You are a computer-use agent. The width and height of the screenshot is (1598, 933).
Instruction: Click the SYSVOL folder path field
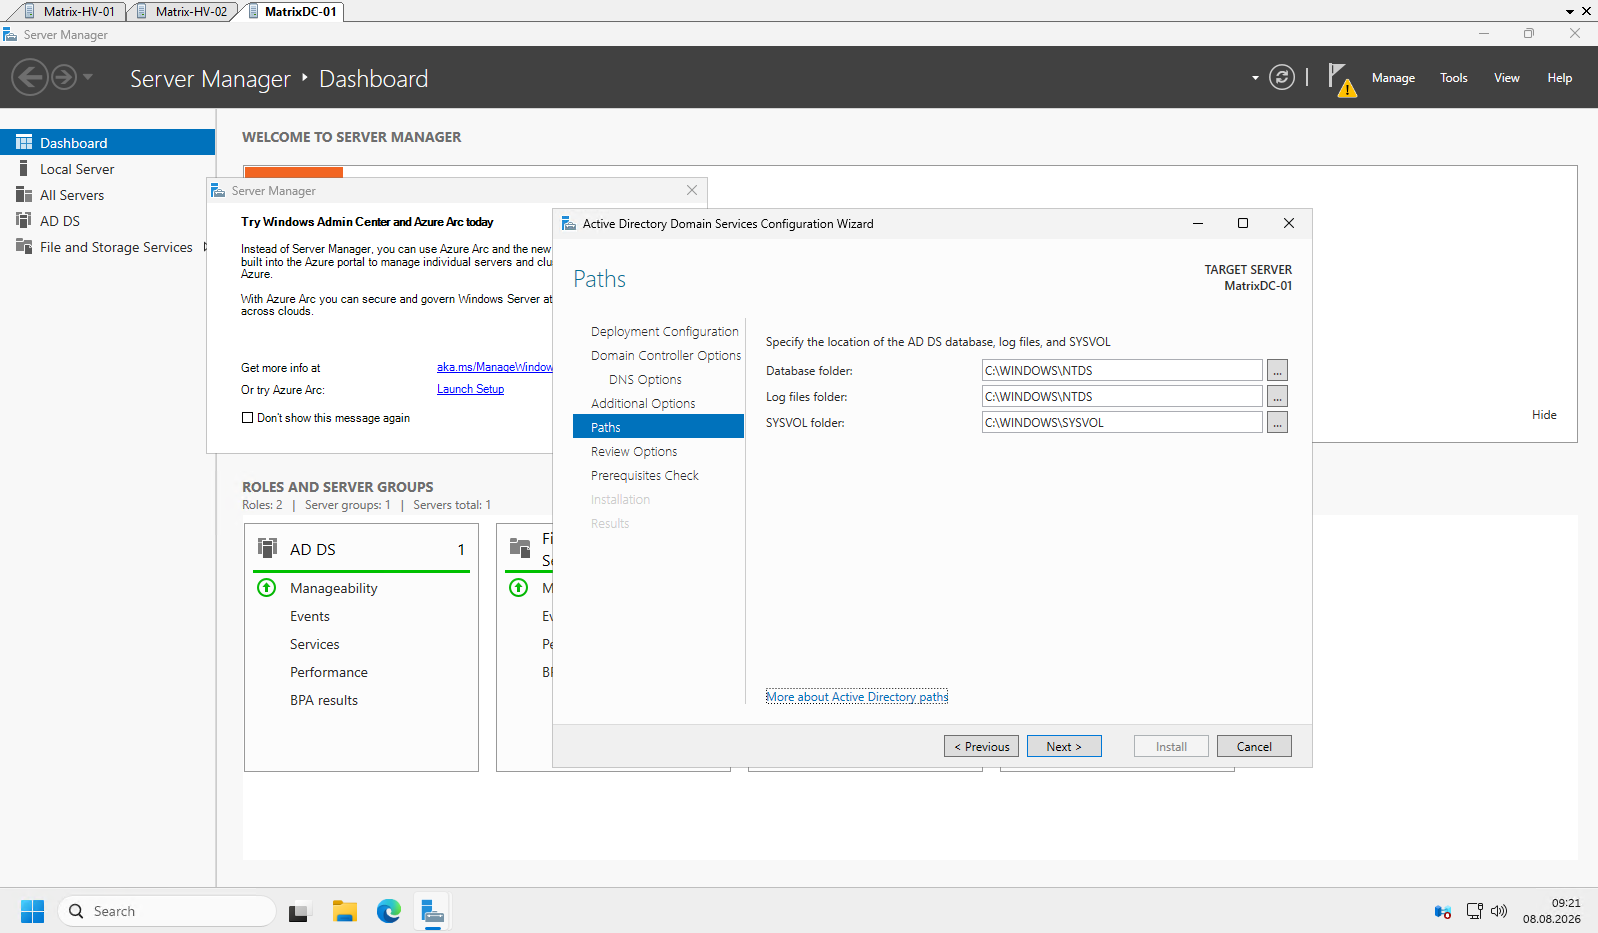(1122, 422)
